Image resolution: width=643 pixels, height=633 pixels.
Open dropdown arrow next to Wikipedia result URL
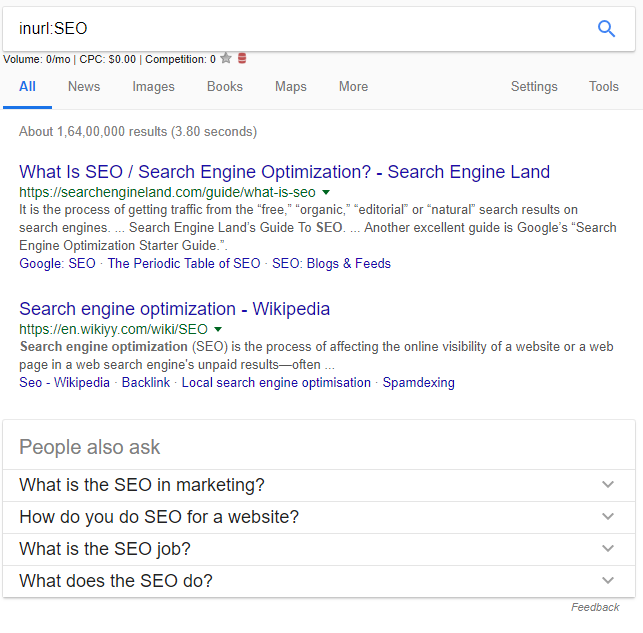tap(218, 328)
